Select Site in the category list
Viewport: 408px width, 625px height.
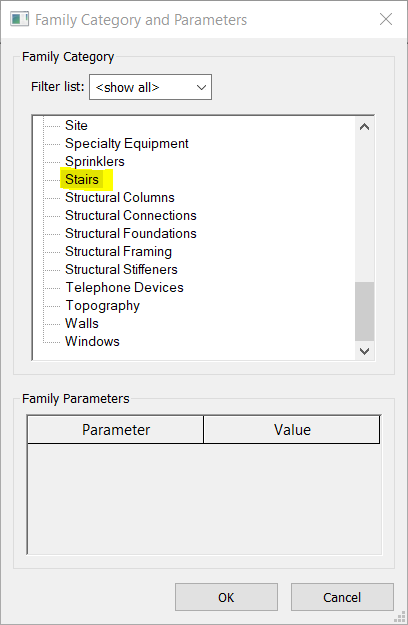coord(76,125)
